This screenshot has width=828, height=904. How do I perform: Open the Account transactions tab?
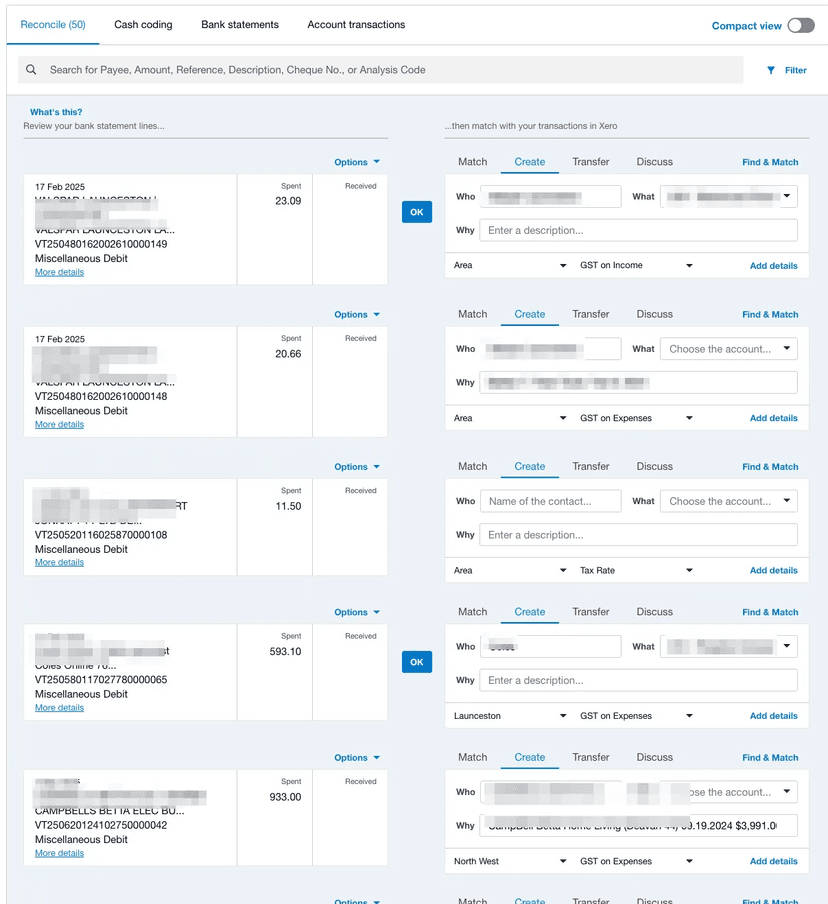(356, 24)
